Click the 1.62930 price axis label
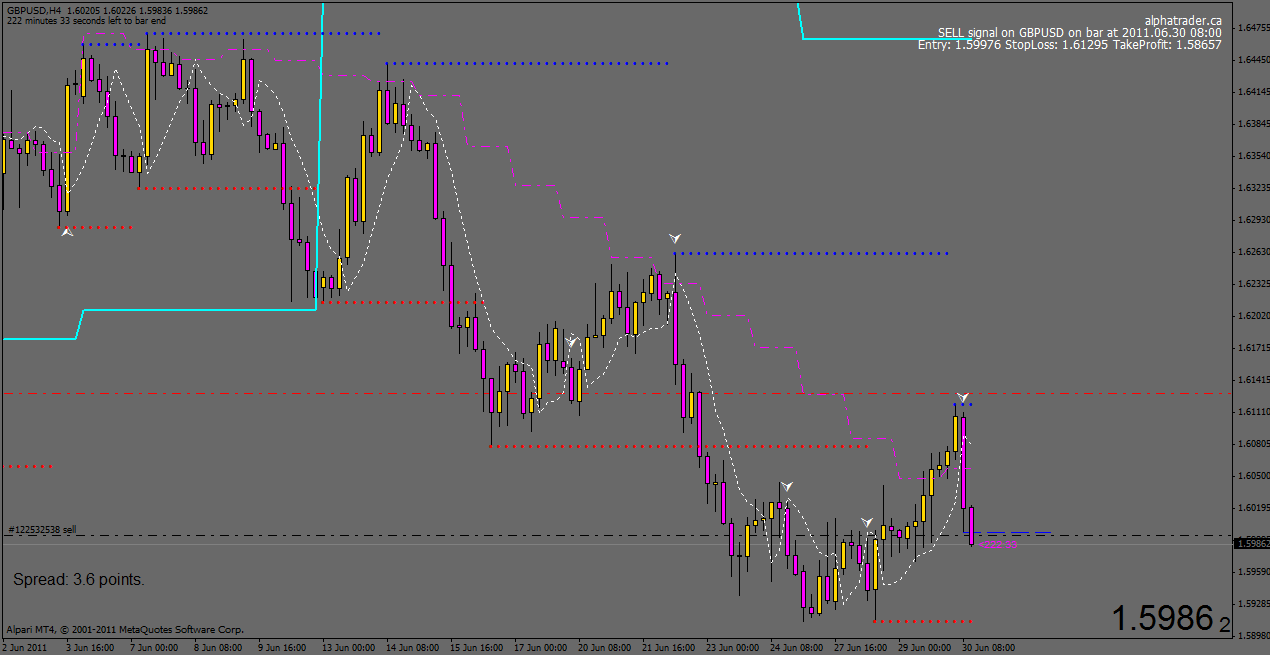The width and height of the screenshot is (1270, 655). click(1252, 219)
